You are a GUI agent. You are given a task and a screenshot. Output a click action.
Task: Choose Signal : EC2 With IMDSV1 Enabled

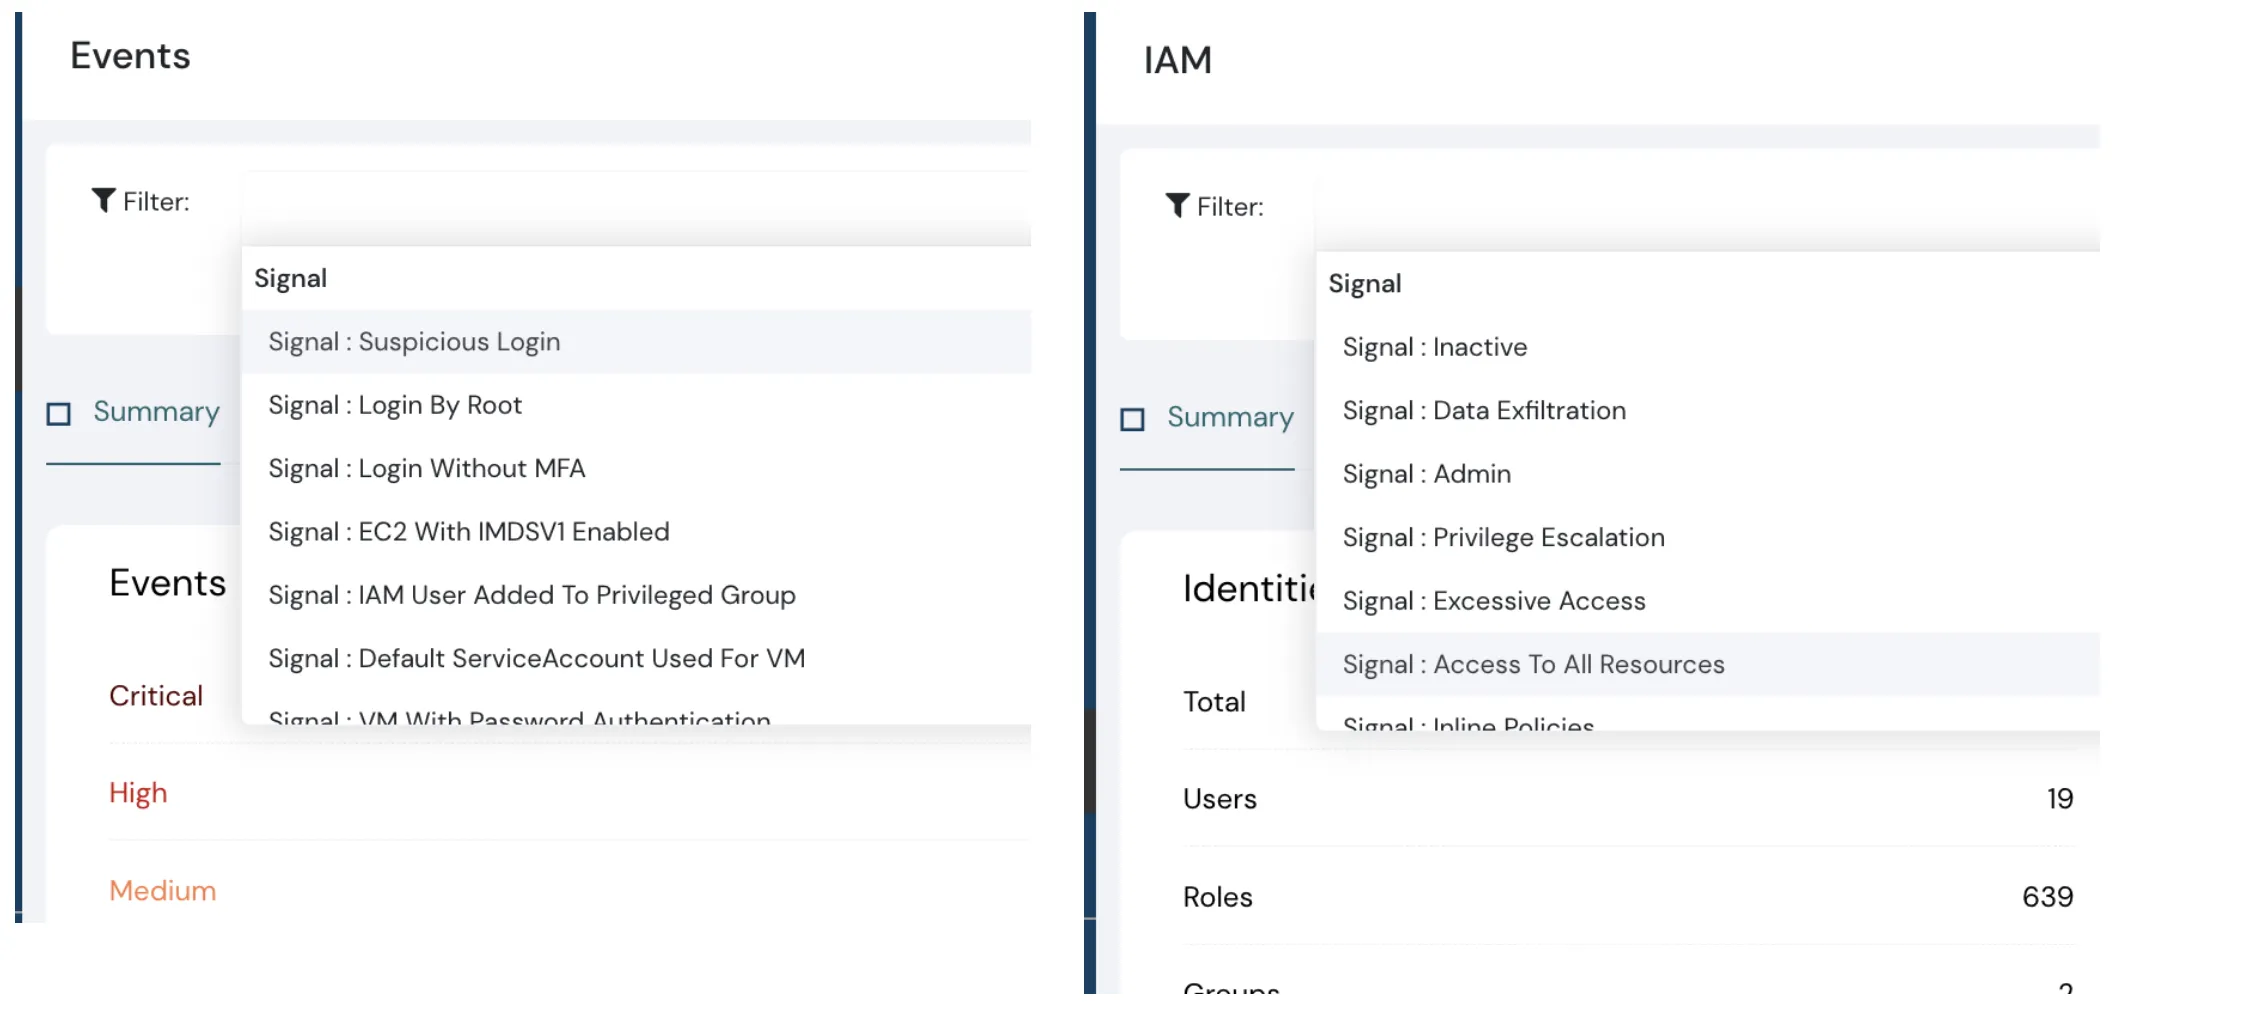pyautogui.click(x=468, y=531)
